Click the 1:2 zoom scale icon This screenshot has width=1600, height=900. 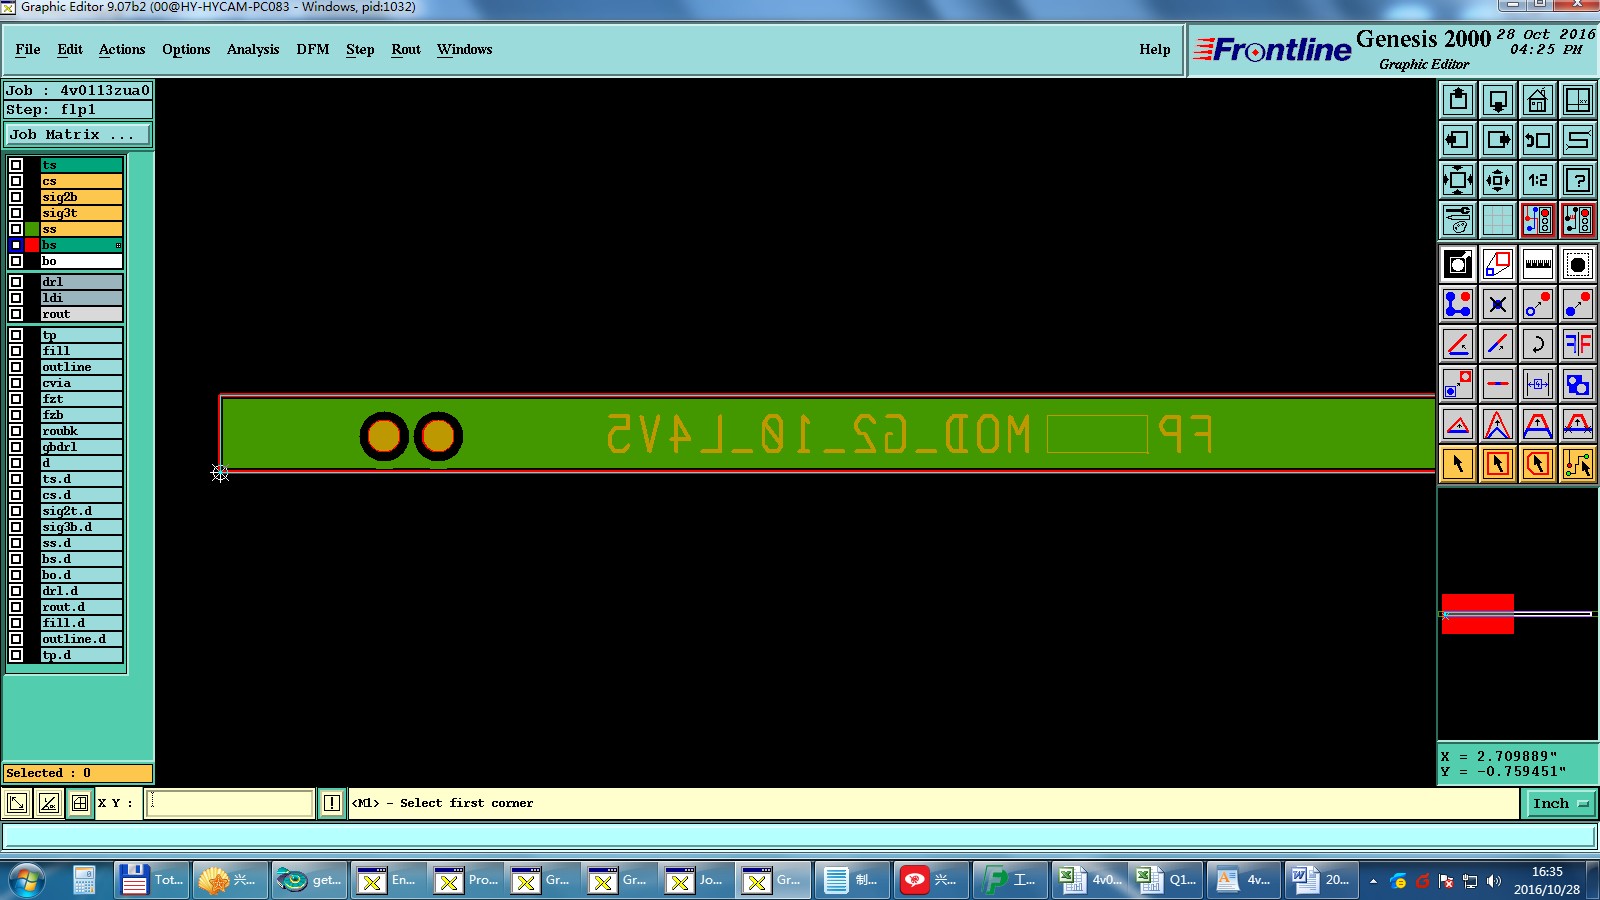pyautogui.click(x=1538, y=180)
